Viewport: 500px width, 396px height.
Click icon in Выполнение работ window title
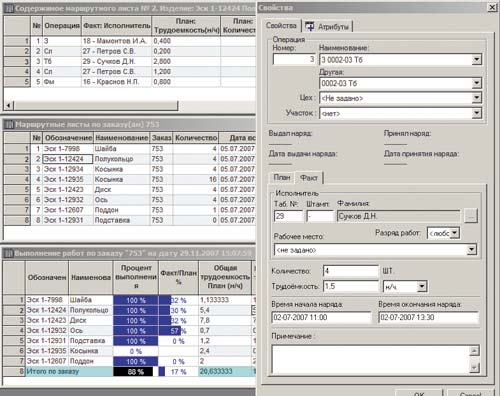click(x=8, y=253)
